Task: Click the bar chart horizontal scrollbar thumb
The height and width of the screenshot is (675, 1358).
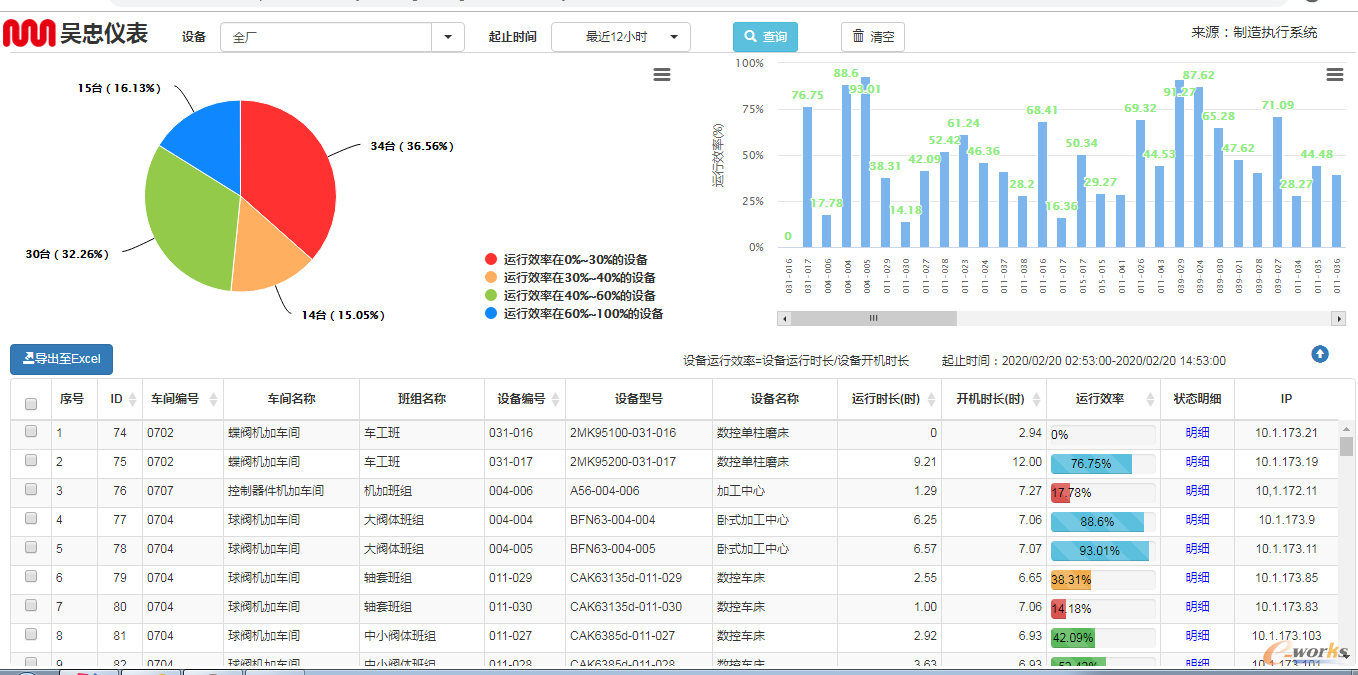Action: pyautogui.click(x=873, y=318)
